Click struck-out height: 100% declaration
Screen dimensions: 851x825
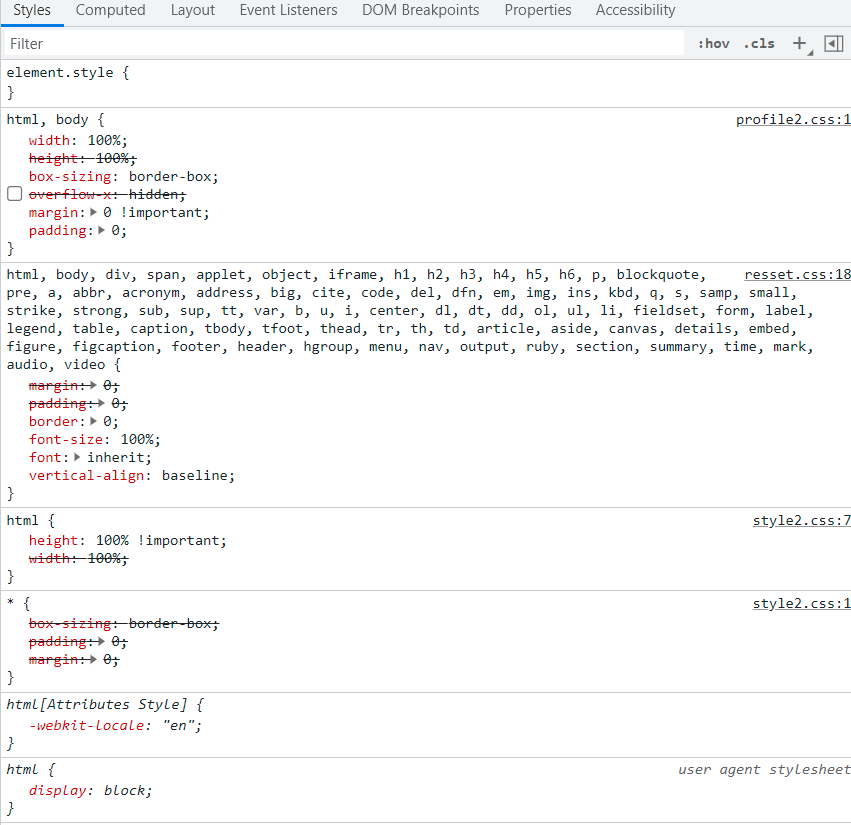click(82, 158)
